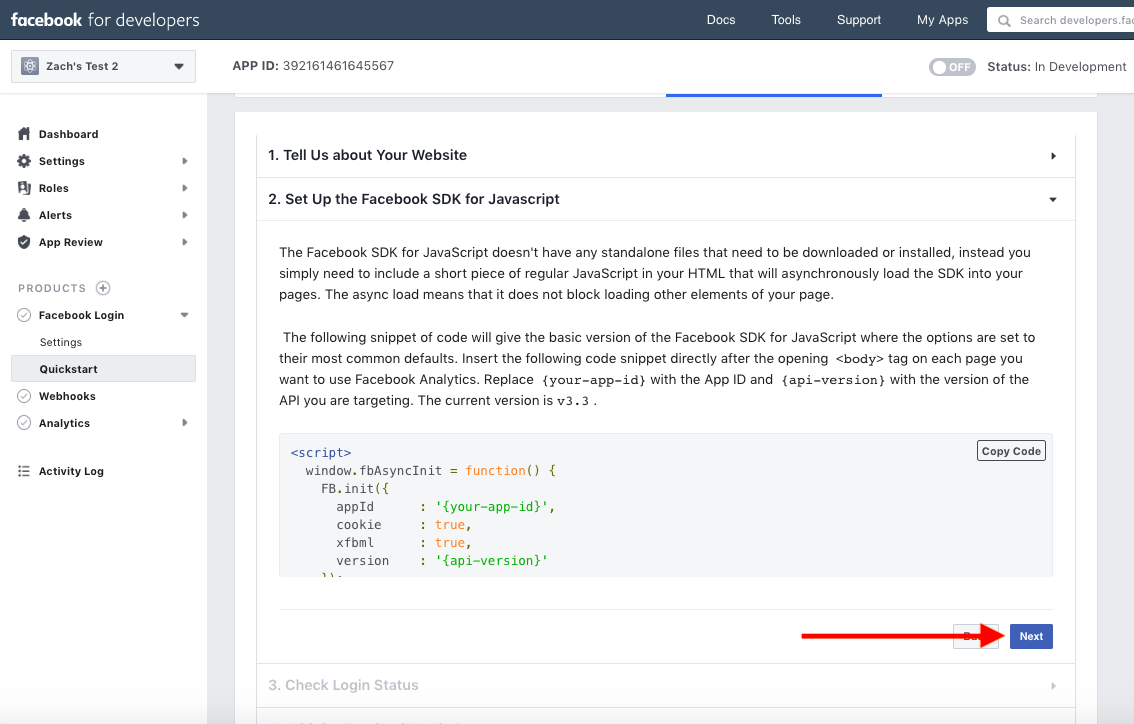Open Alerts in the sidebar
The width and height of the screenshot is (1134, 724).
tap(55, 215)
